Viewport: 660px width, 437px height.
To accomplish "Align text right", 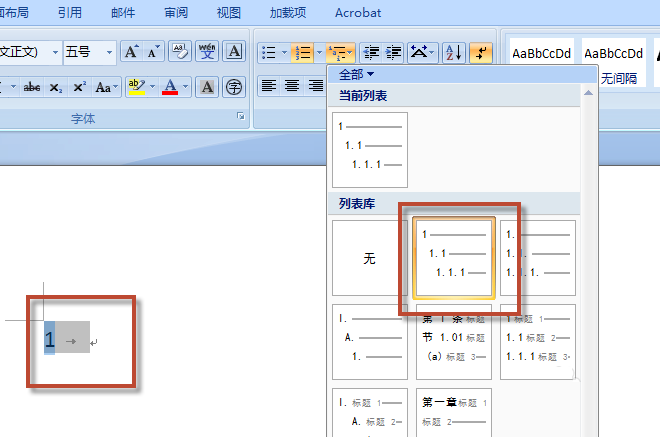I will [x=315, y=86].
